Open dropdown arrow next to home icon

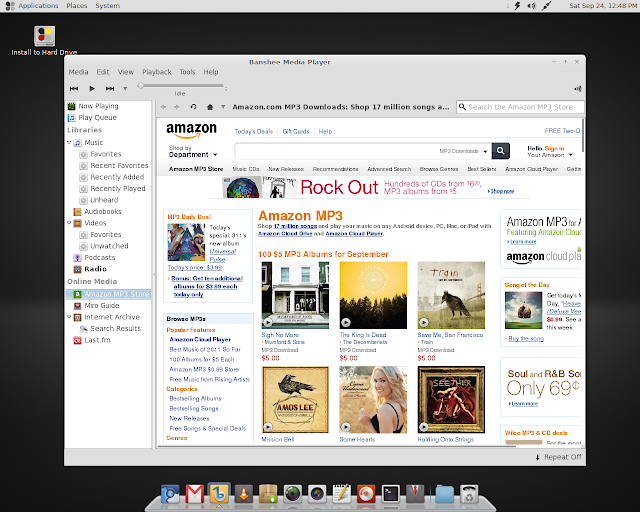point(223,107)
